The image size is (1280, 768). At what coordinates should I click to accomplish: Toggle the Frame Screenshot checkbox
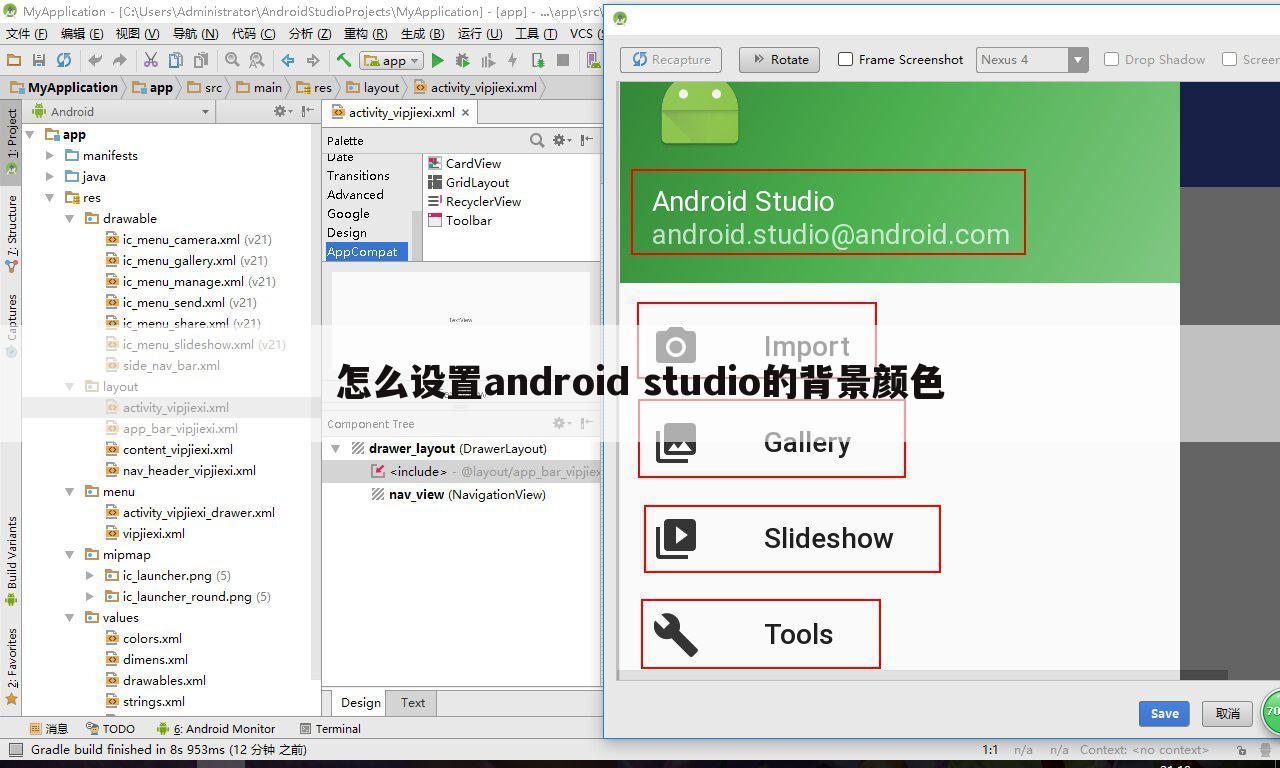coord(845,59)
